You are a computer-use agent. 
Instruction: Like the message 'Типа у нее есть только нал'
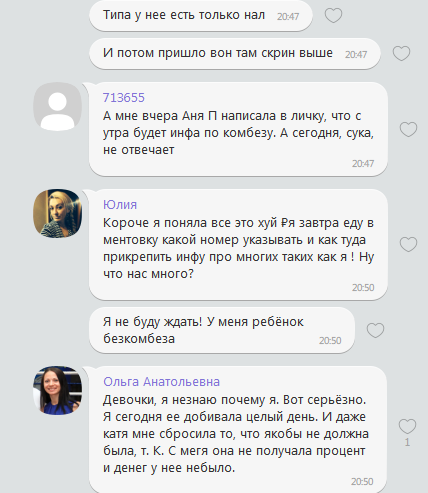click(333, 15)
